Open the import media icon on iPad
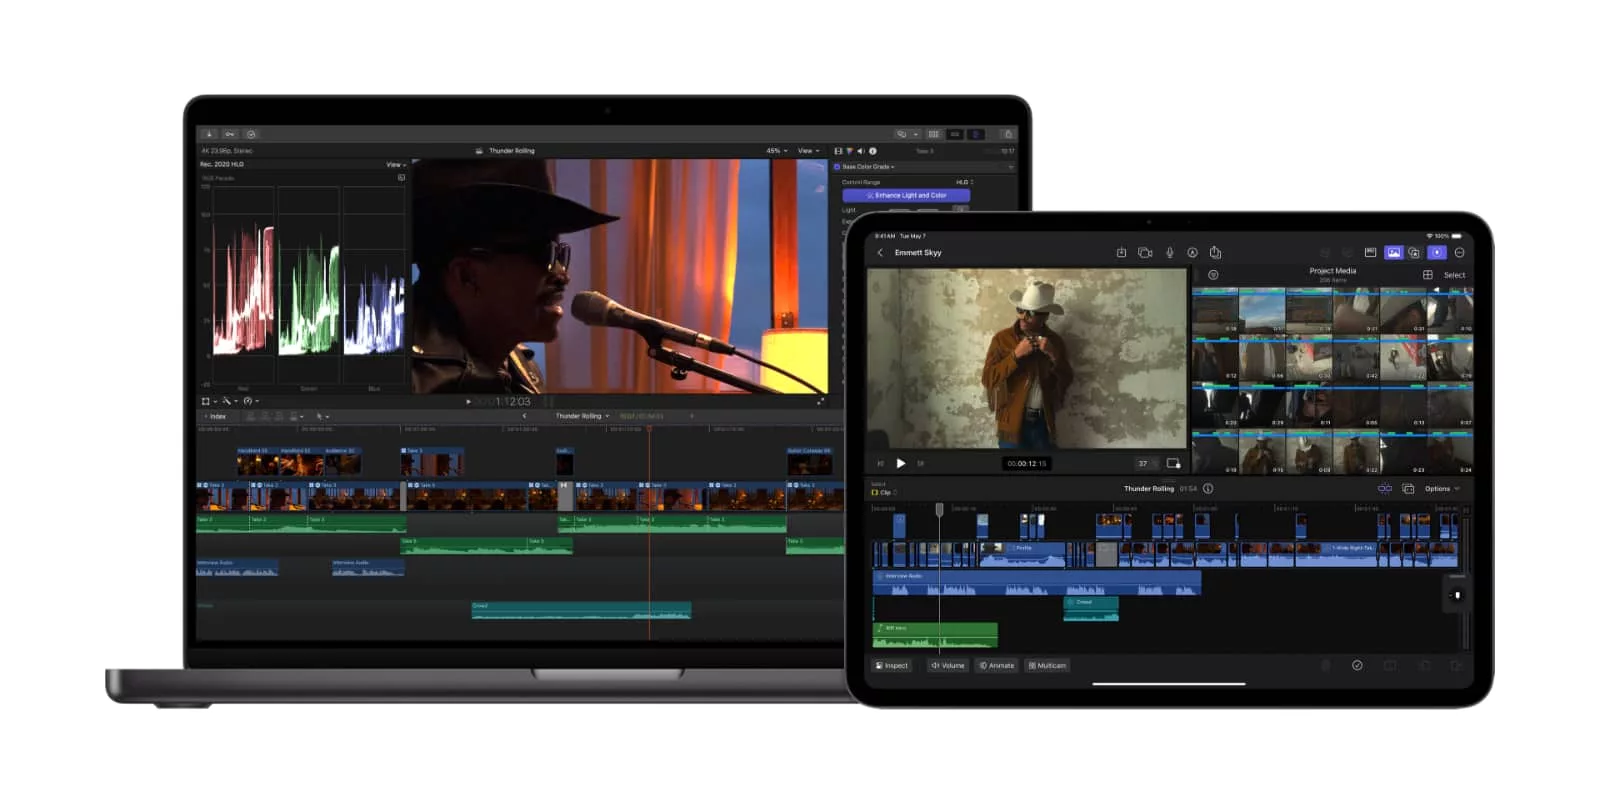Screen dimensions: 1600x792 pyautogui.click(x=1121, y=253)
